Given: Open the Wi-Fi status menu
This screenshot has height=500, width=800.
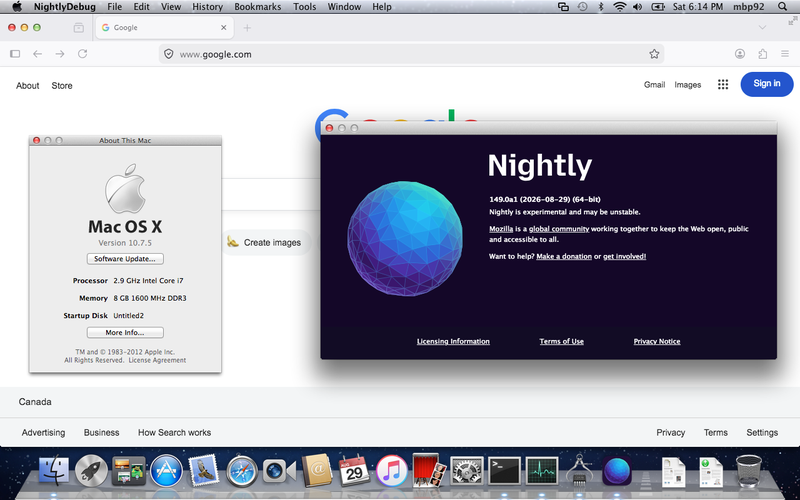Looking at the screenshot, I should coord(619,7).
